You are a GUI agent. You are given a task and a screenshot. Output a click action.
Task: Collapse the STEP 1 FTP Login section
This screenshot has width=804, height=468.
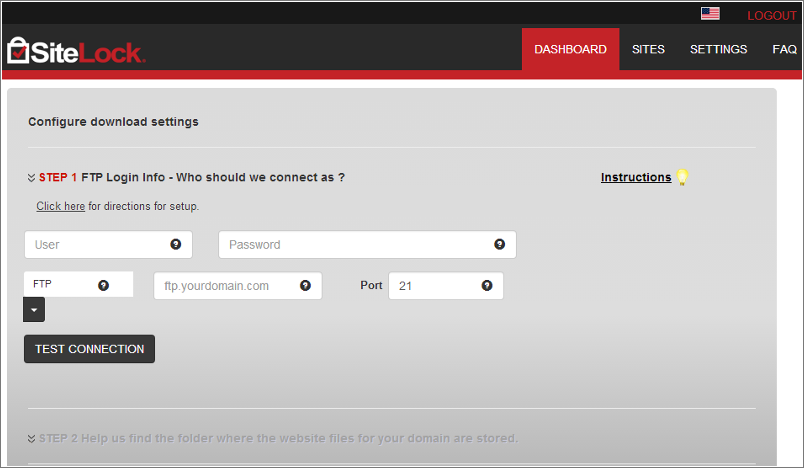click(x=32, y=178)
